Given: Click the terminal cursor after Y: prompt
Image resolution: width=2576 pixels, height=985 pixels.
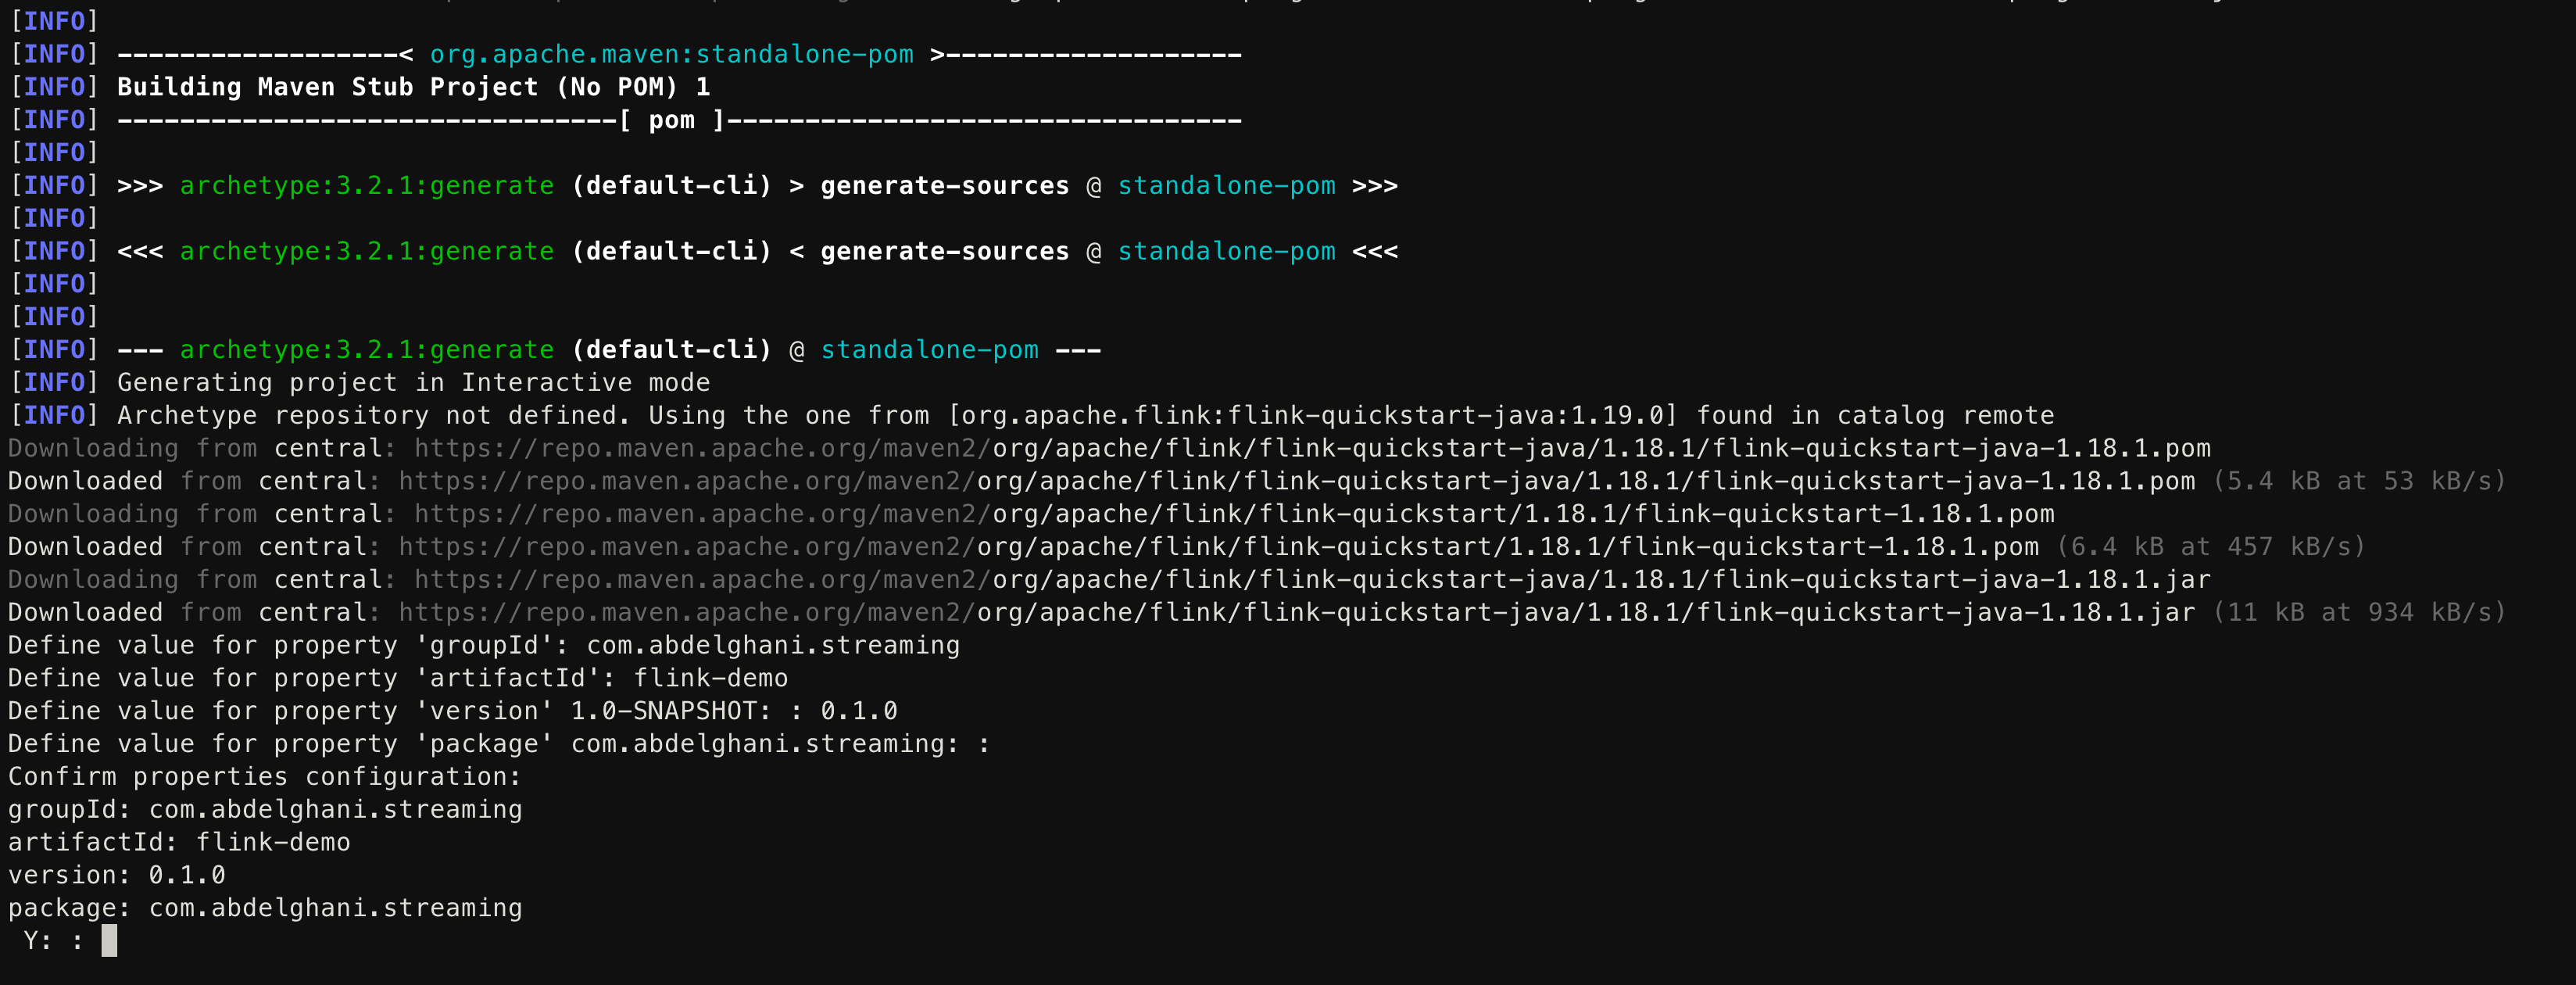Looking at the screenshot, I should tap(109, 941).
